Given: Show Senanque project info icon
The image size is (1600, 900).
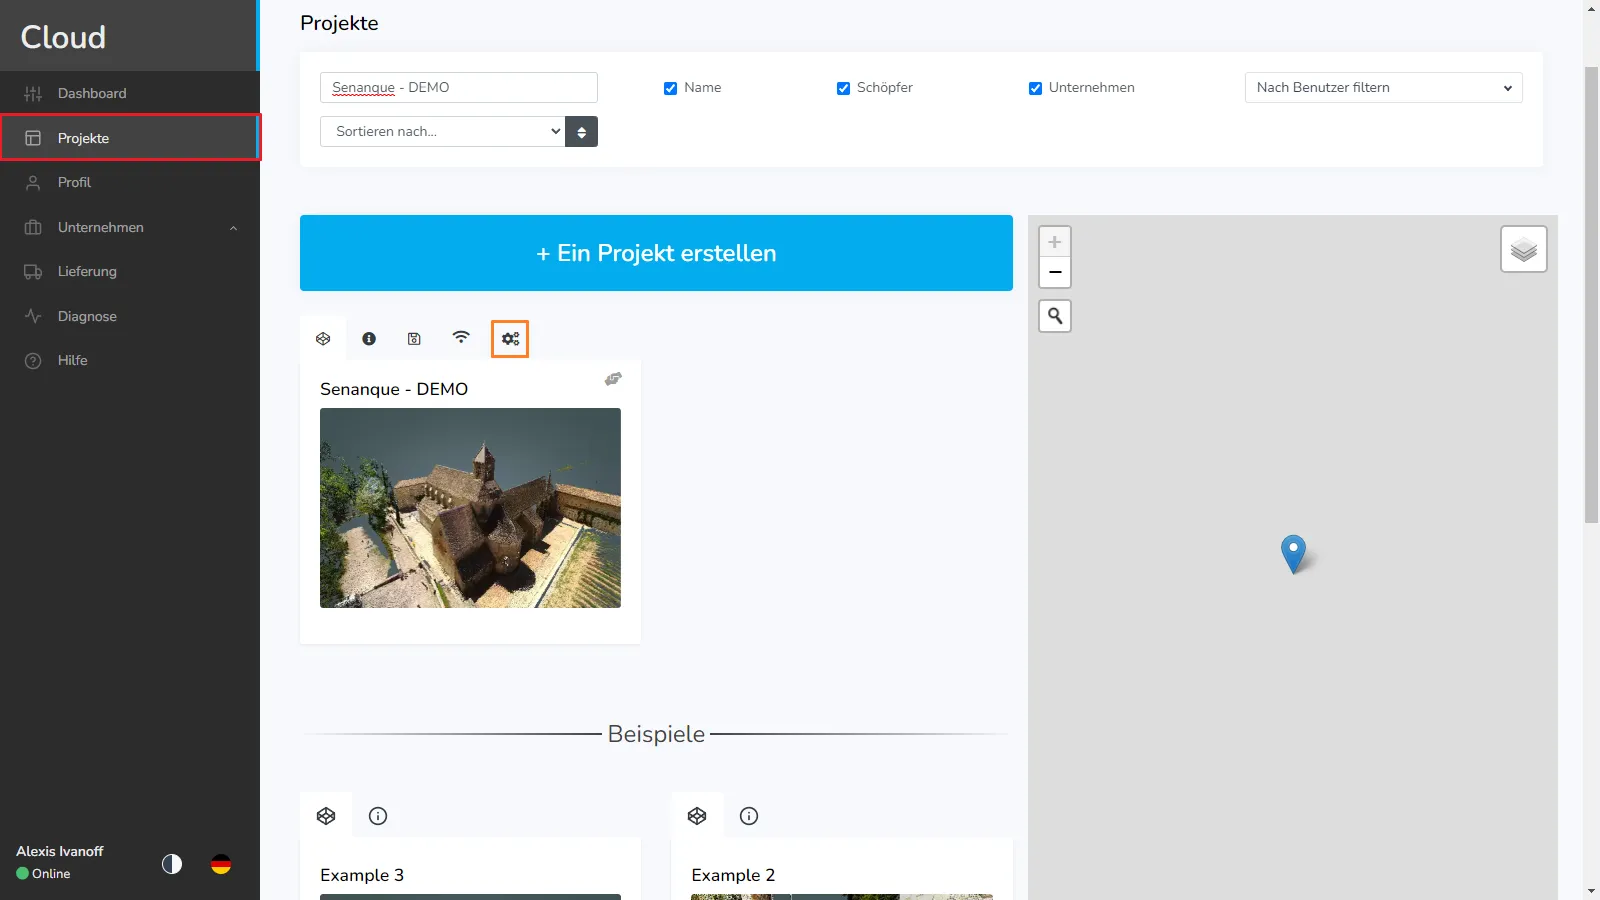Looking at the screenshot, I should tap(369, 339).
